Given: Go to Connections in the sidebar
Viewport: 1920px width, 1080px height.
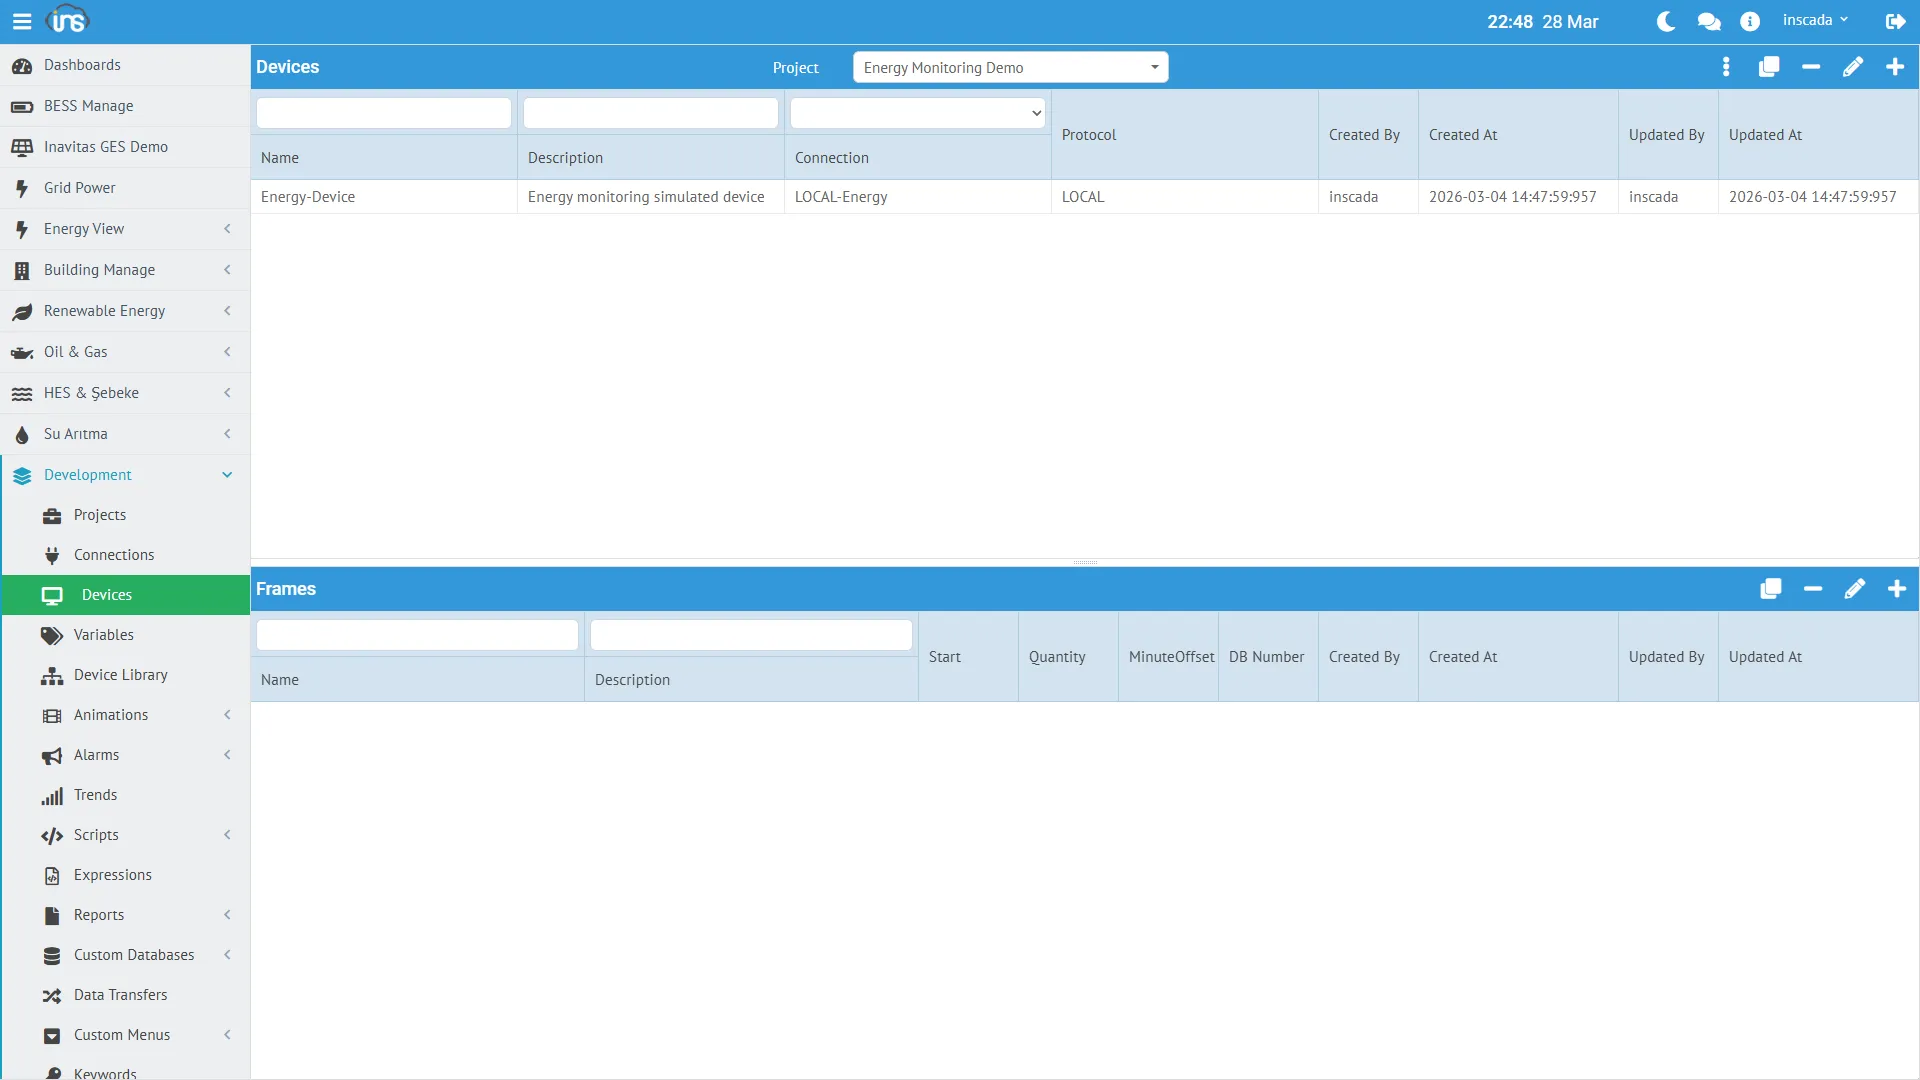Looking at the screenshot, I should click(x=113, y=555).
